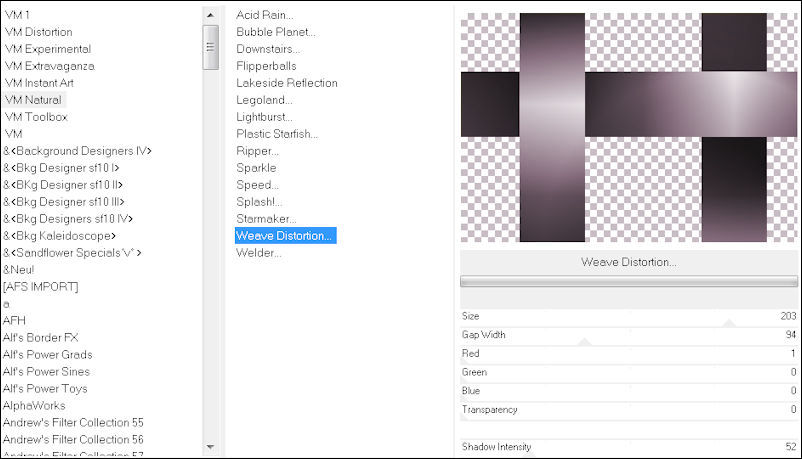Select [AFS IMPORT] category

(40, 287)
